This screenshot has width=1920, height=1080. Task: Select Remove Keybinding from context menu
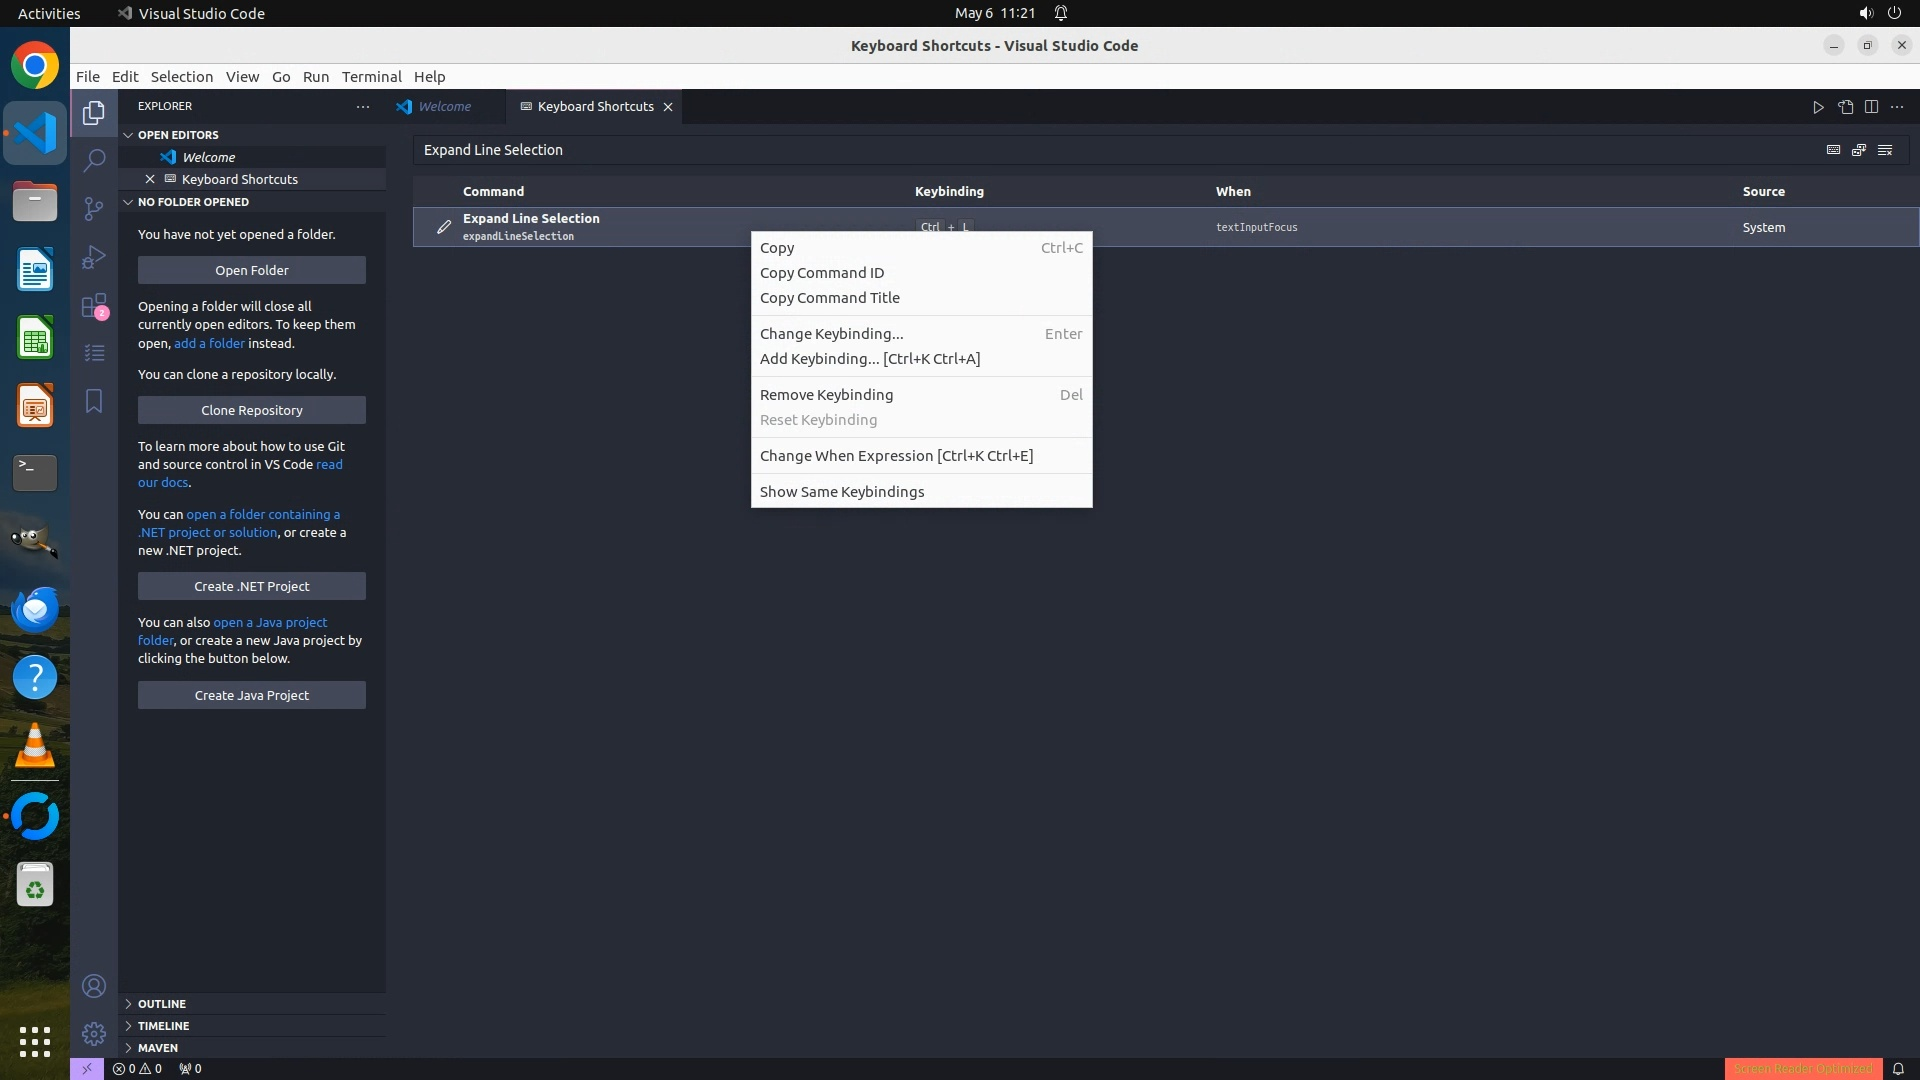tap(826, 395)
